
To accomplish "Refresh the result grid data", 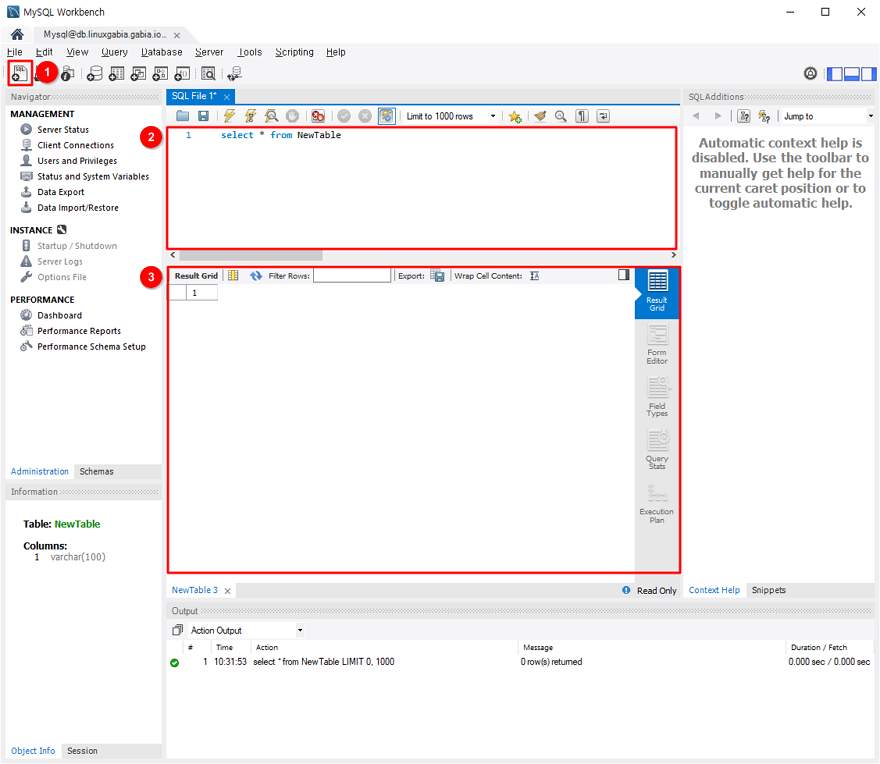I will click(256, 276).
